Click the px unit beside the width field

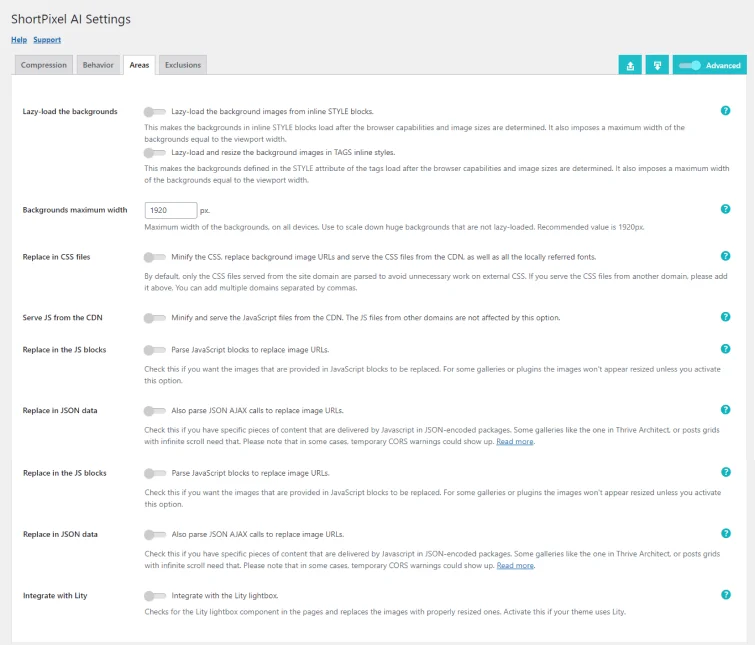tap(205, 210)
